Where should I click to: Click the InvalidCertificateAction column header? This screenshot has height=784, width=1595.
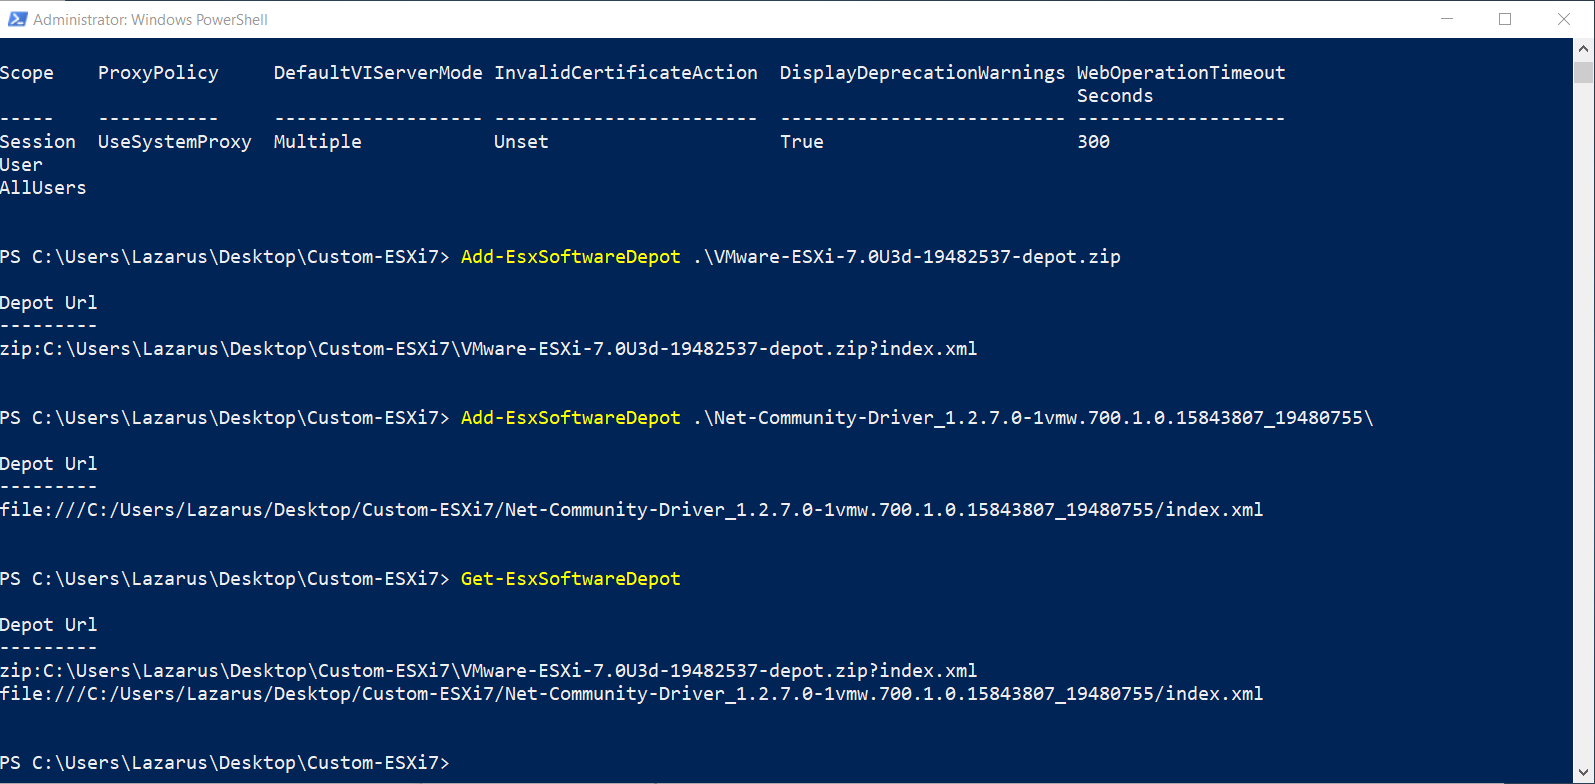coord(626,73)
